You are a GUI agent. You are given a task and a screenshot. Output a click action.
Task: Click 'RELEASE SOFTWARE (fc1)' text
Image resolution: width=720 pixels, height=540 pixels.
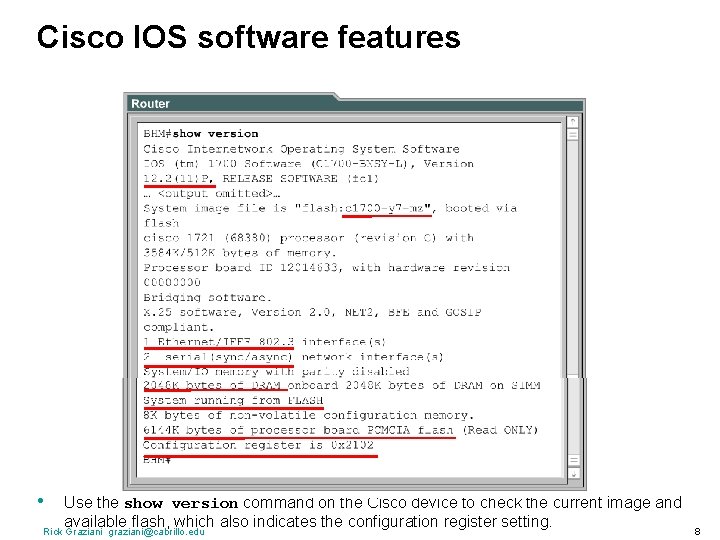300,178
